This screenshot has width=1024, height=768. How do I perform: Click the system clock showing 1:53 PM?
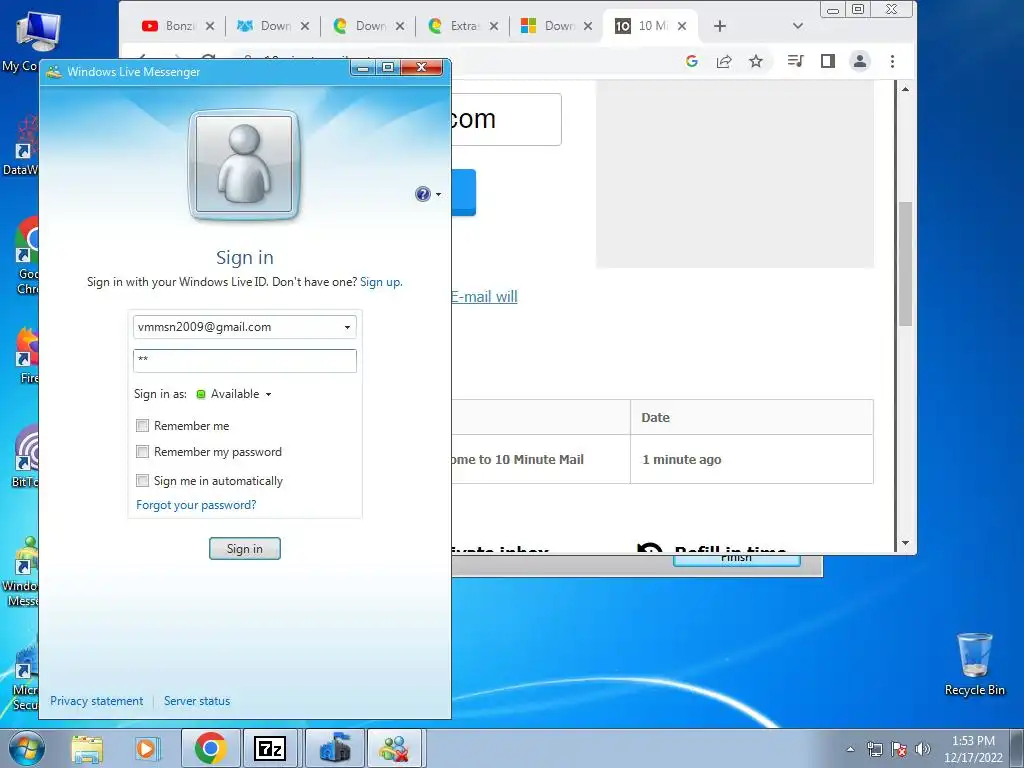pos(973,749)
